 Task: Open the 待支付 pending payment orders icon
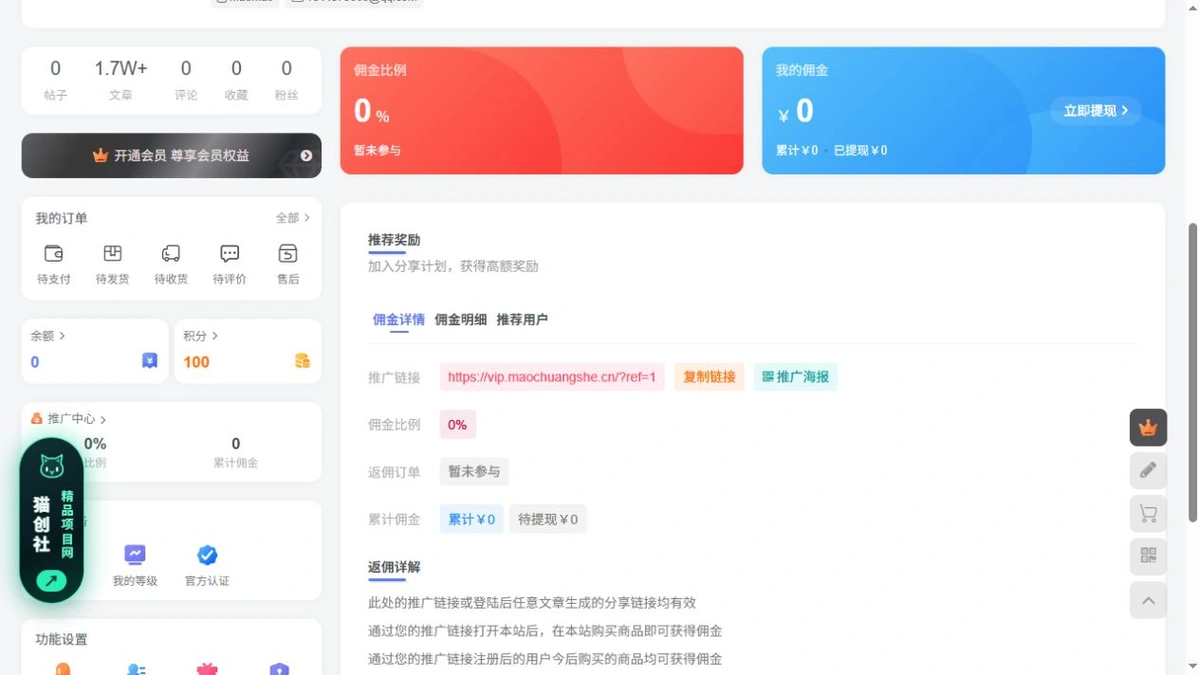coord(54,254)
